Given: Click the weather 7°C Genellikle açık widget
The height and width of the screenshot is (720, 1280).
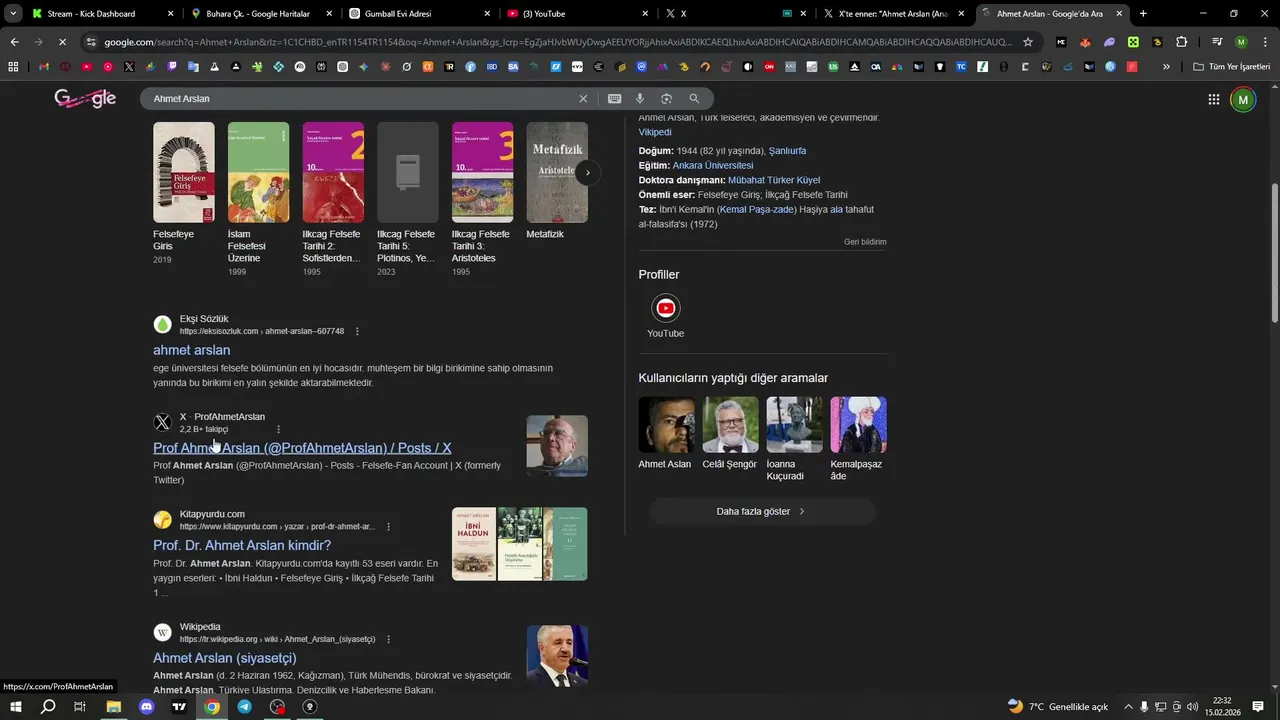Looking at the screenshot, I should [1057, 706].
